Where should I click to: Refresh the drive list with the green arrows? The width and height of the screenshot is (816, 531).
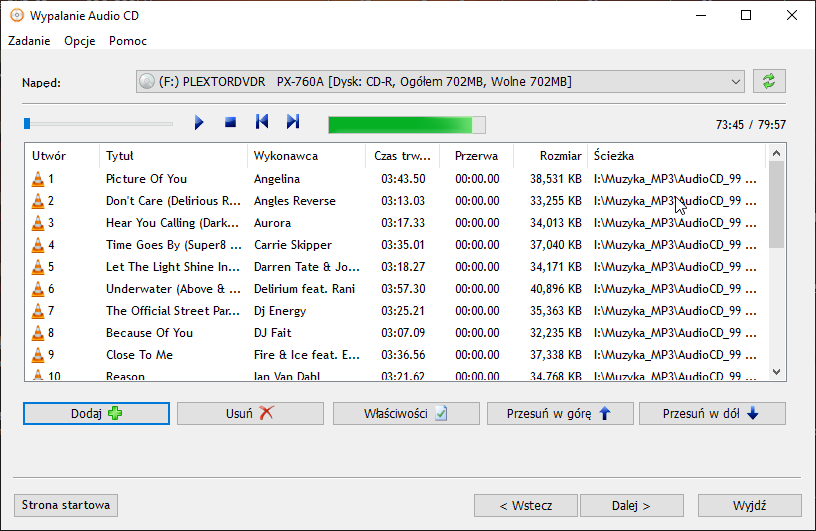769,81
